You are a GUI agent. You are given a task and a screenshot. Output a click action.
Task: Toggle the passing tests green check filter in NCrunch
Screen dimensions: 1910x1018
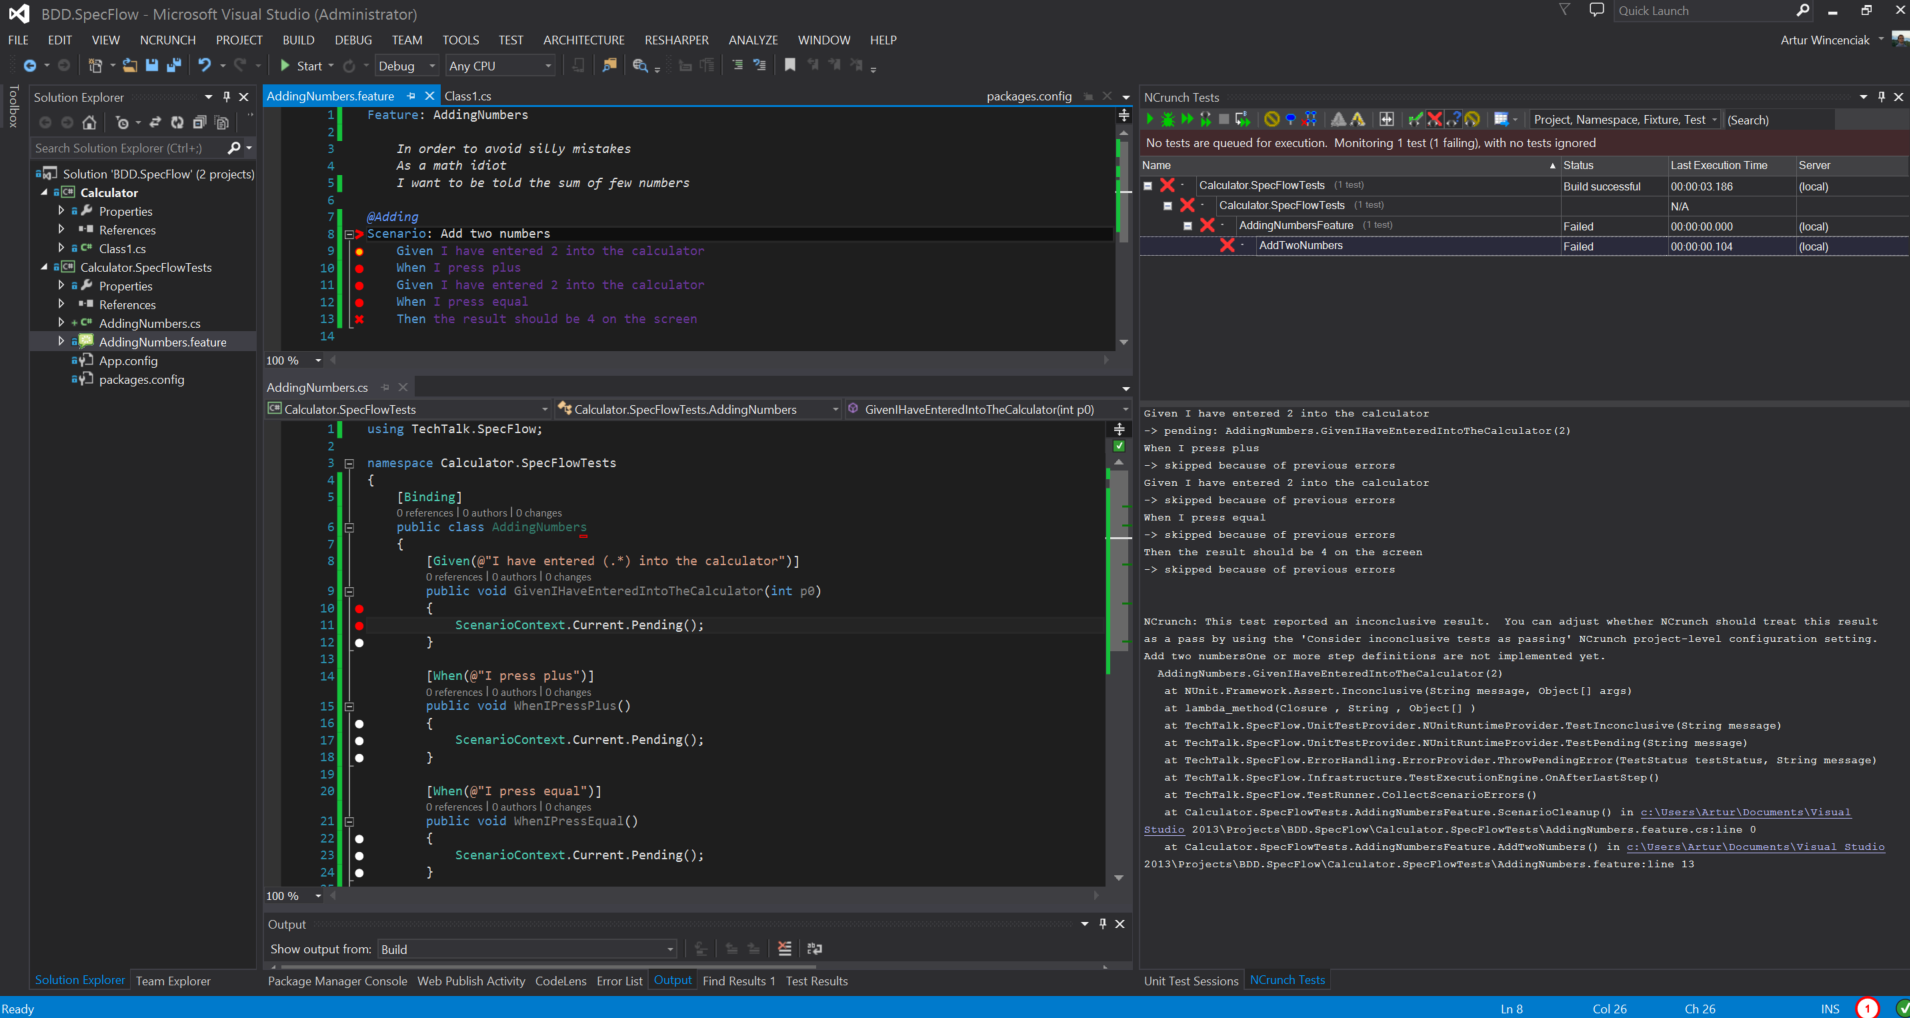tap(1415, 120)
